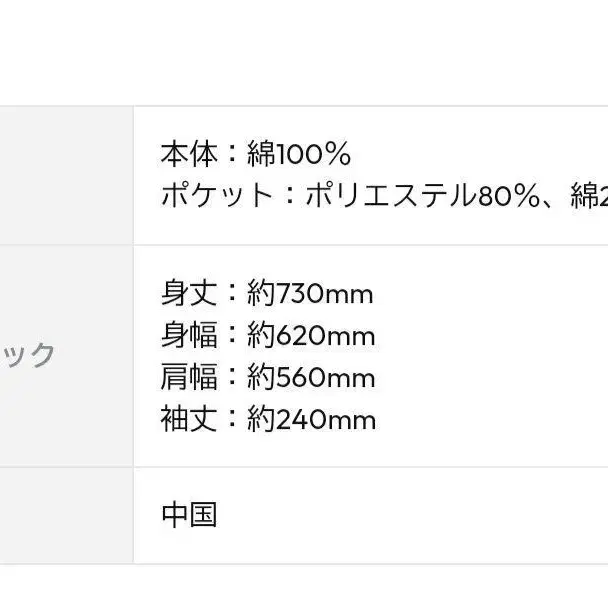
Task: Click the cut-off 綿2 text at right edge
Action: coord(589,195)
